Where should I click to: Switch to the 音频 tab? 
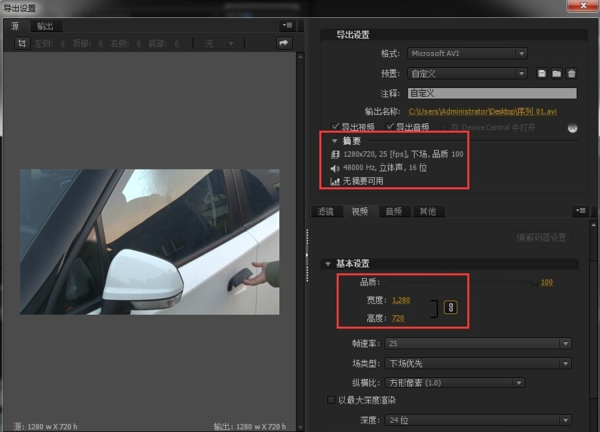394,211
